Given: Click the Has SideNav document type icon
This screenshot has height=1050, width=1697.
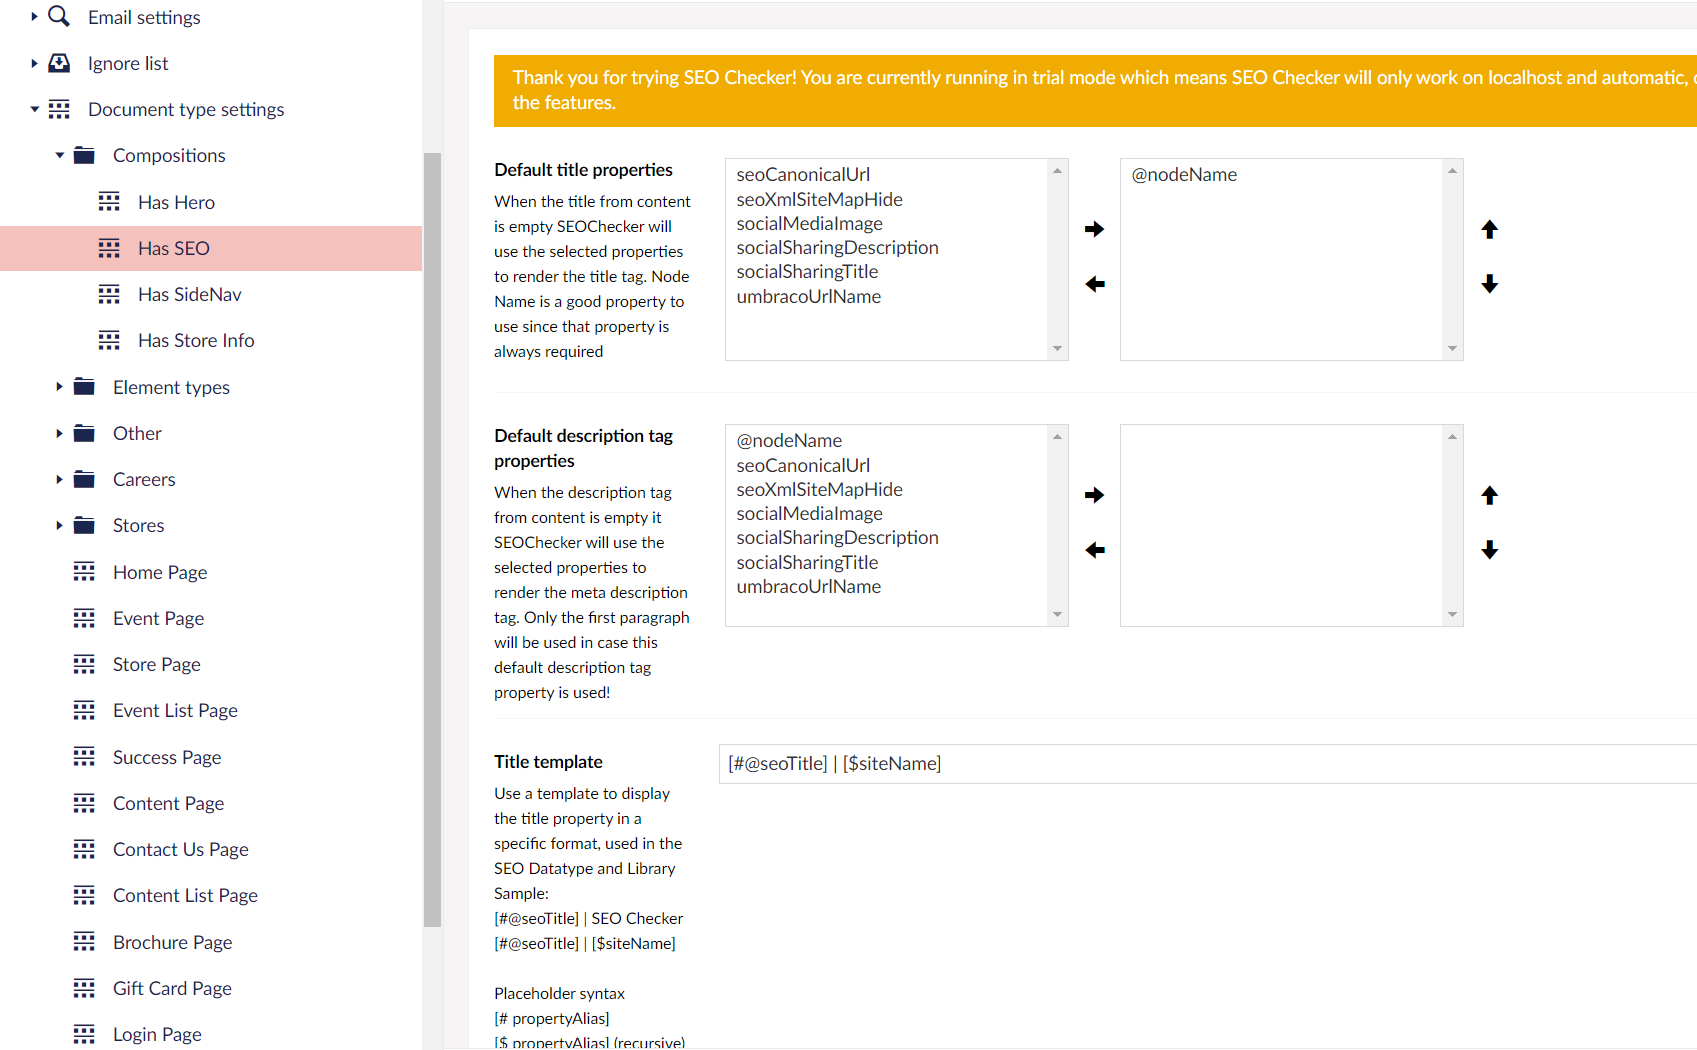Looking at the screenshot, I should [109, 294].
